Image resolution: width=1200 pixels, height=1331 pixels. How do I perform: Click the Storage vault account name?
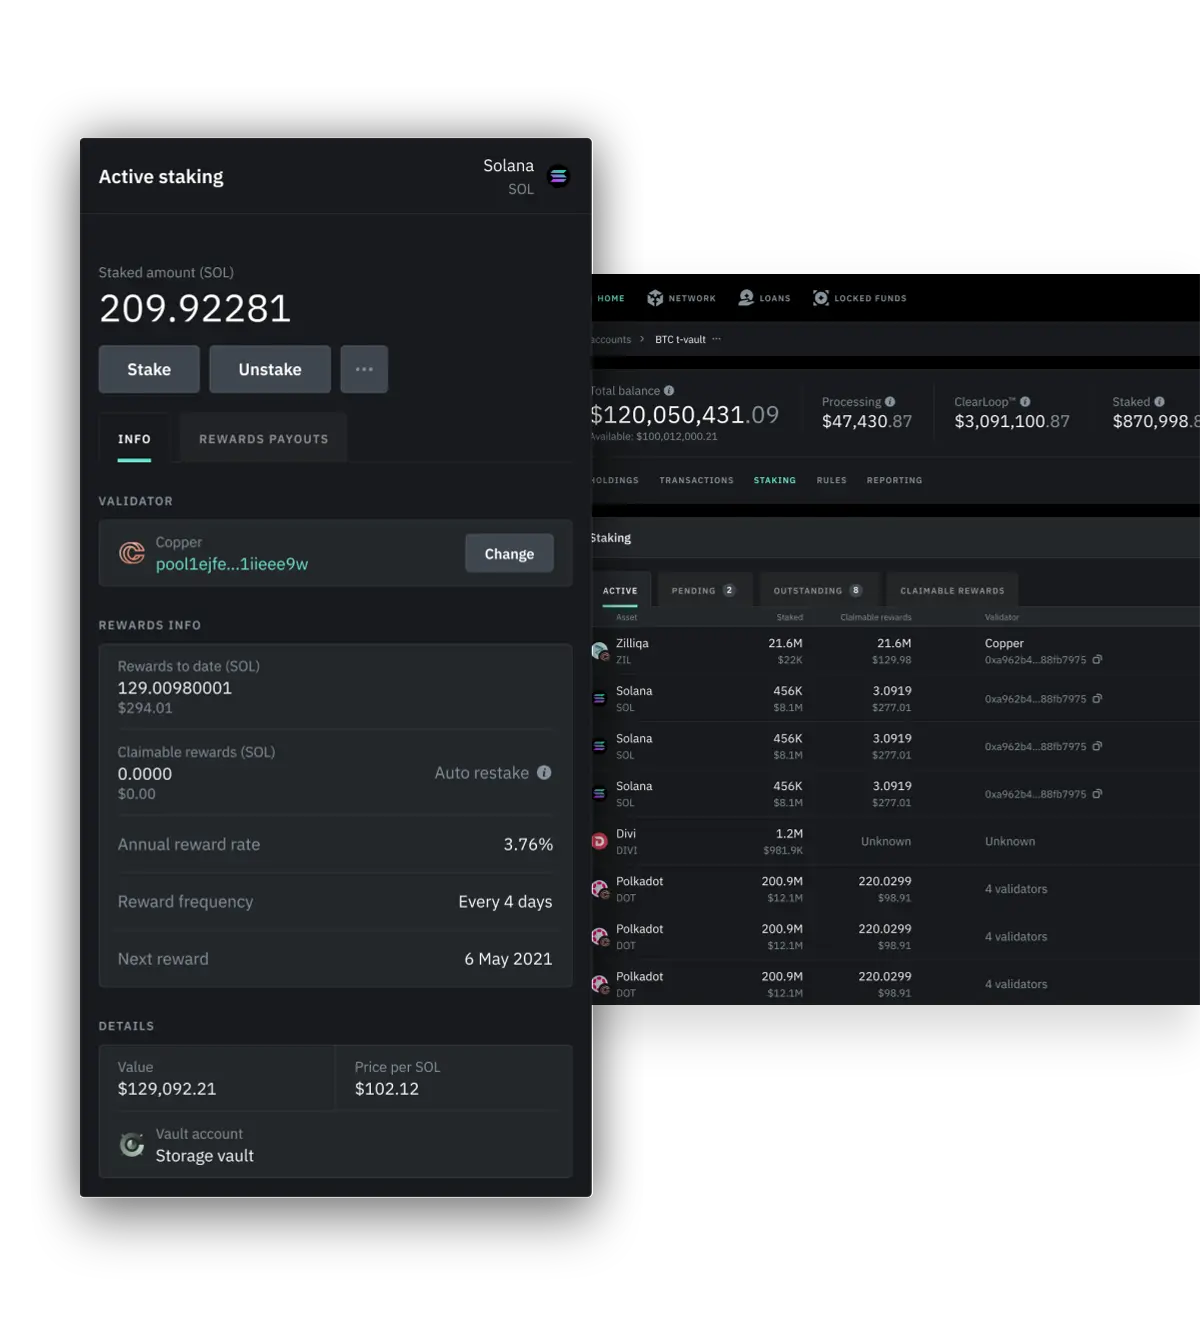[x=205, y=1156]
